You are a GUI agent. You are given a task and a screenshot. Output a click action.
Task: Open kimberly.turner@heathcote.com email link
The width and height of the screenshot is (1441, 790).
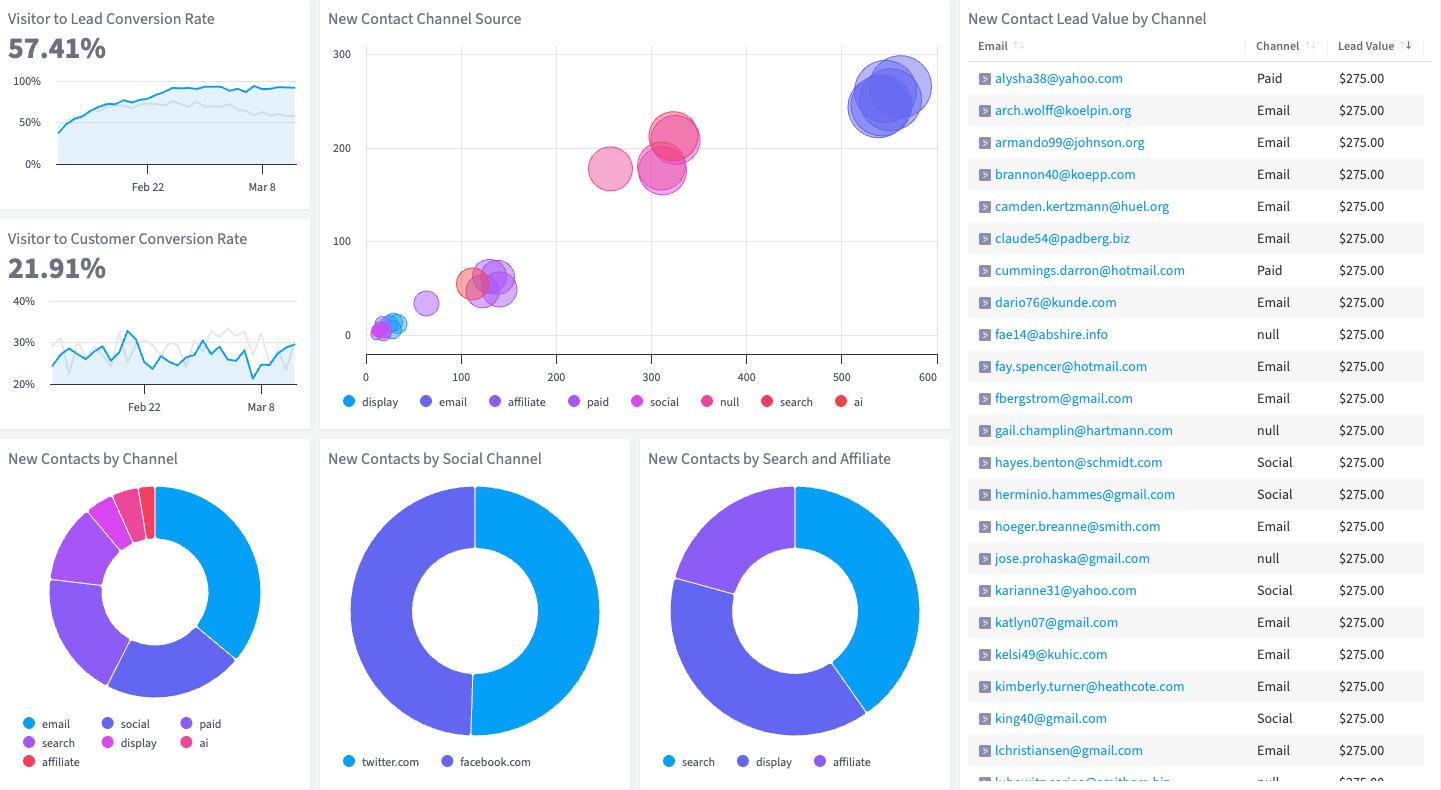(1089, 686)
